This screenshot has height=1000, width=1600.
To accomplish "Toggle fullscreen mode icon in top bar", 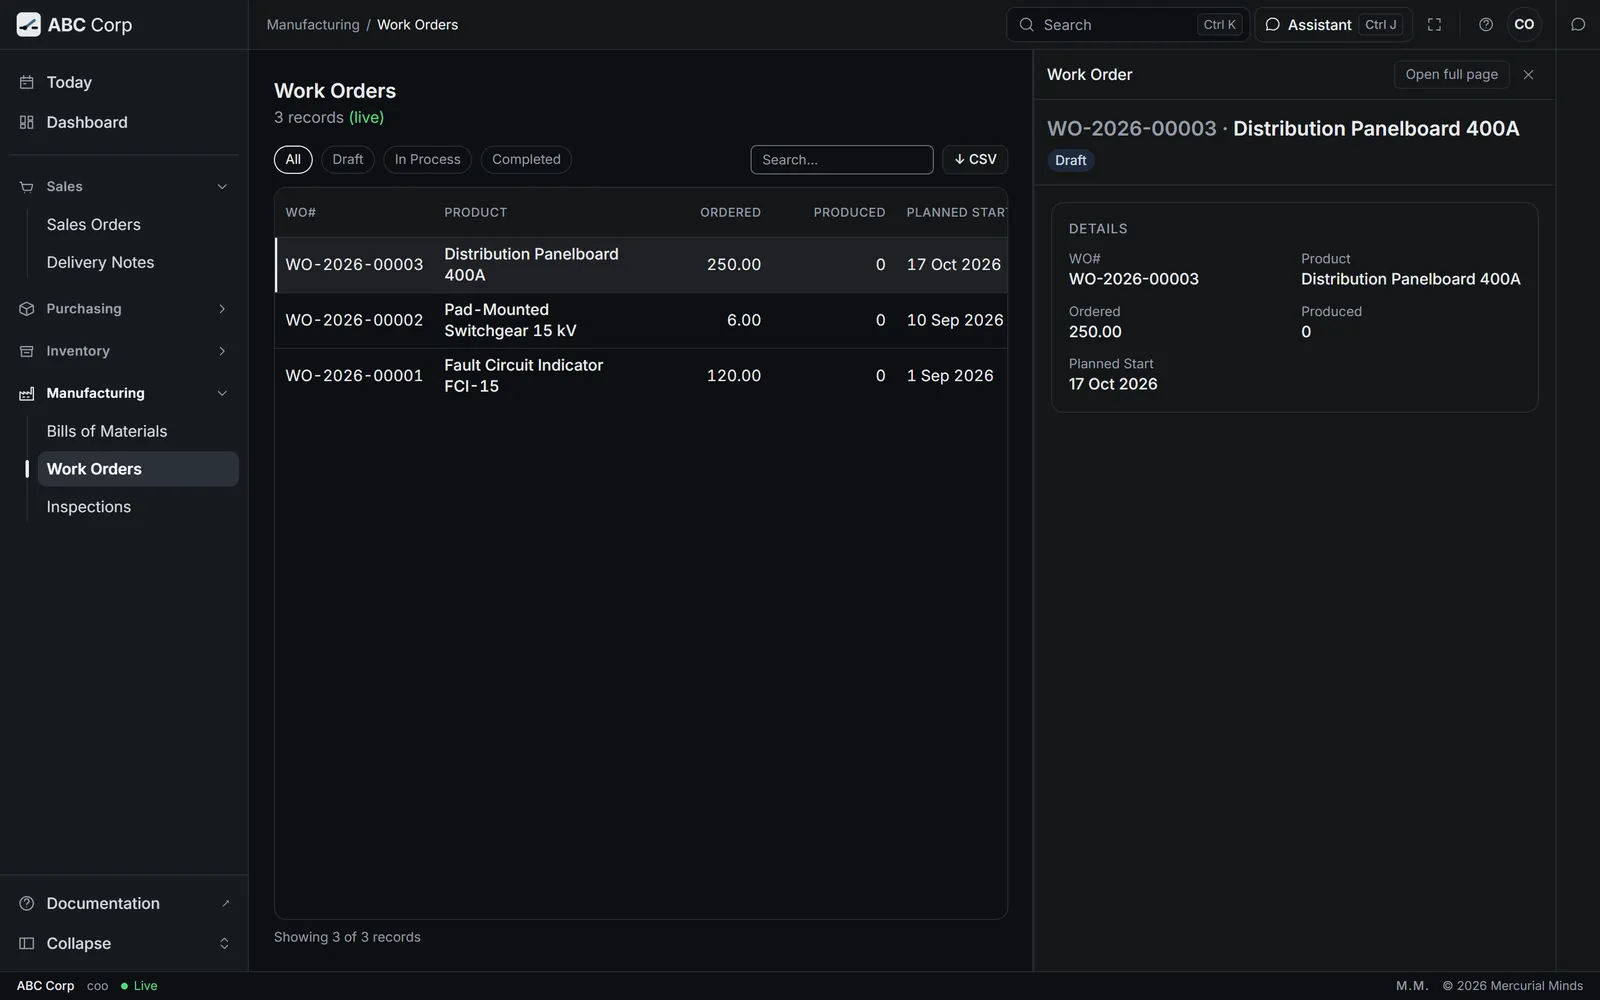I will click(x=1434, y=25).
